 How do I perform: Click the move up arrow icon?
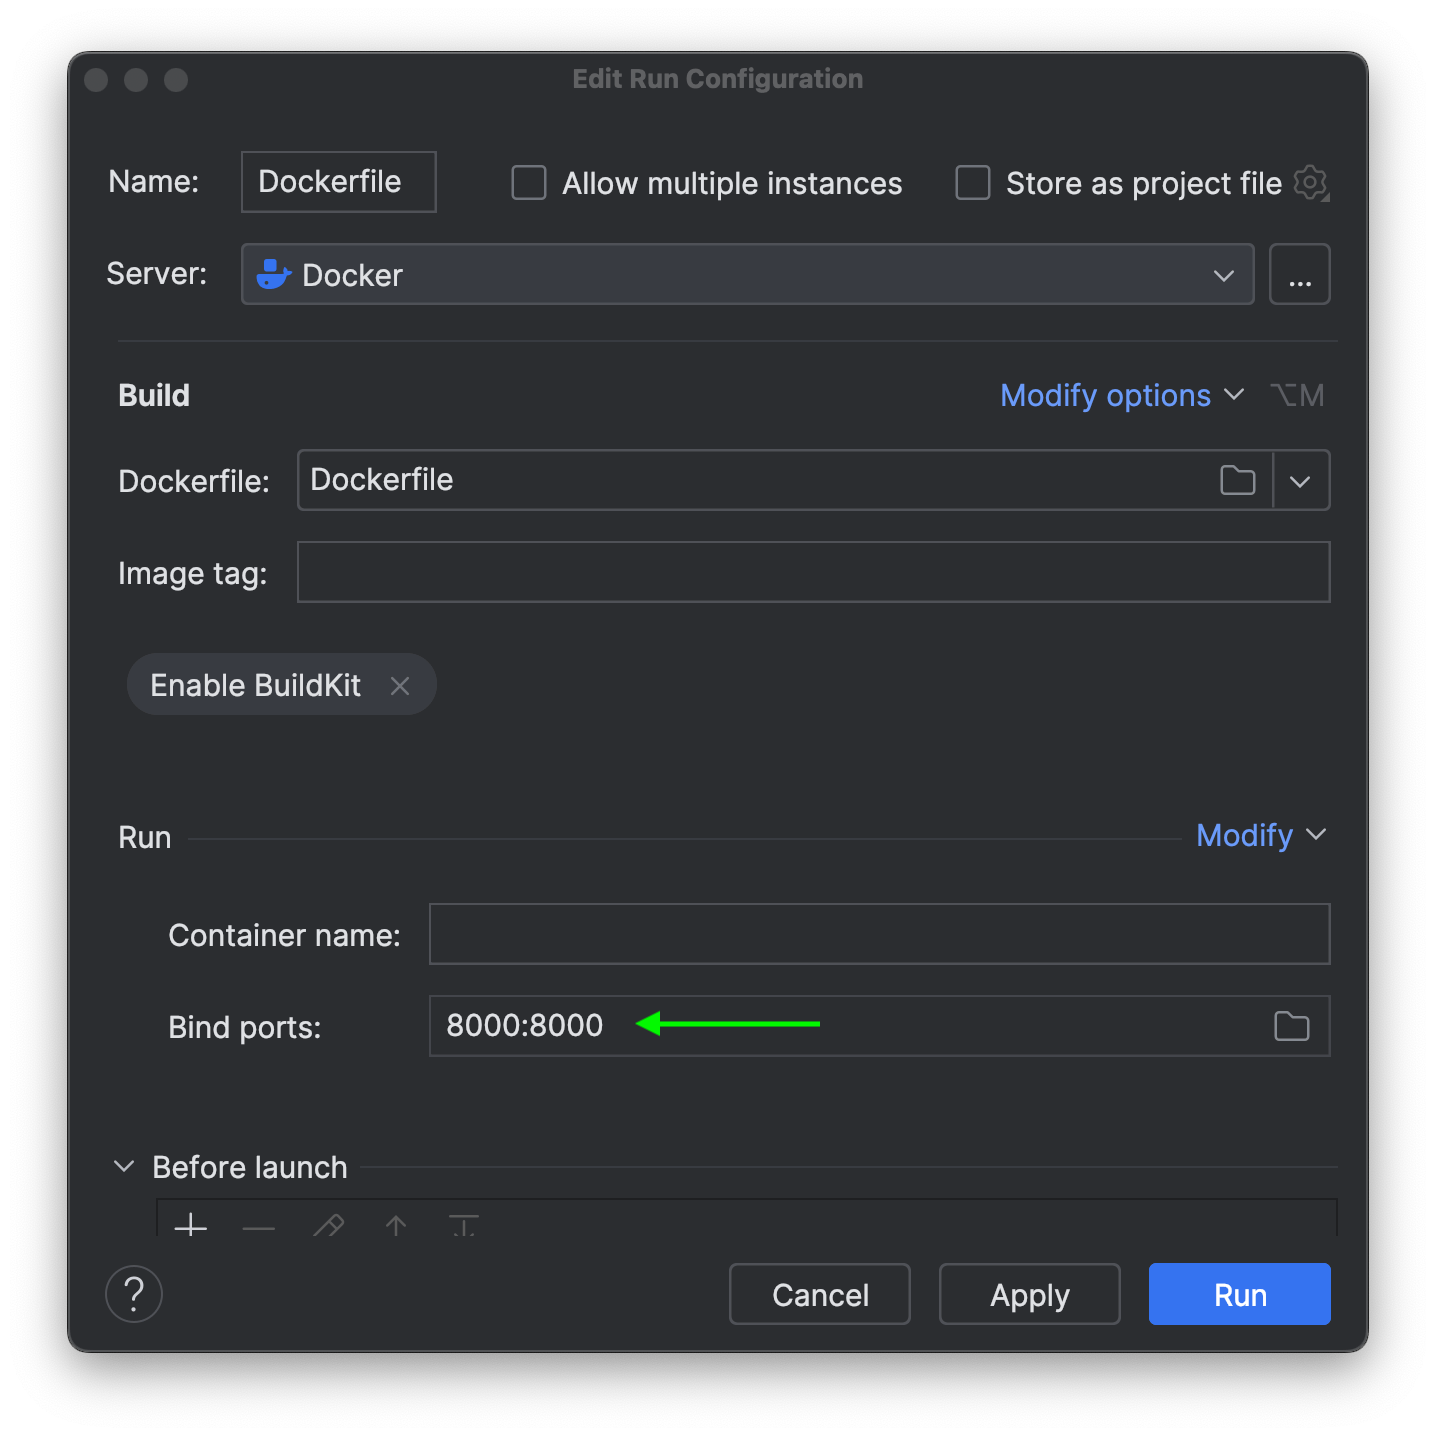[x=396, y=1226]
